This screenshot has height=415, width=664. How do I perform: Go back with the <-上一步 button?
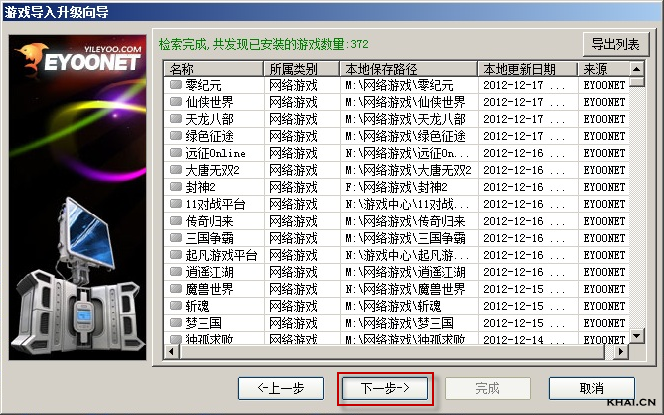pyautogui.click(x=281, y=387)
